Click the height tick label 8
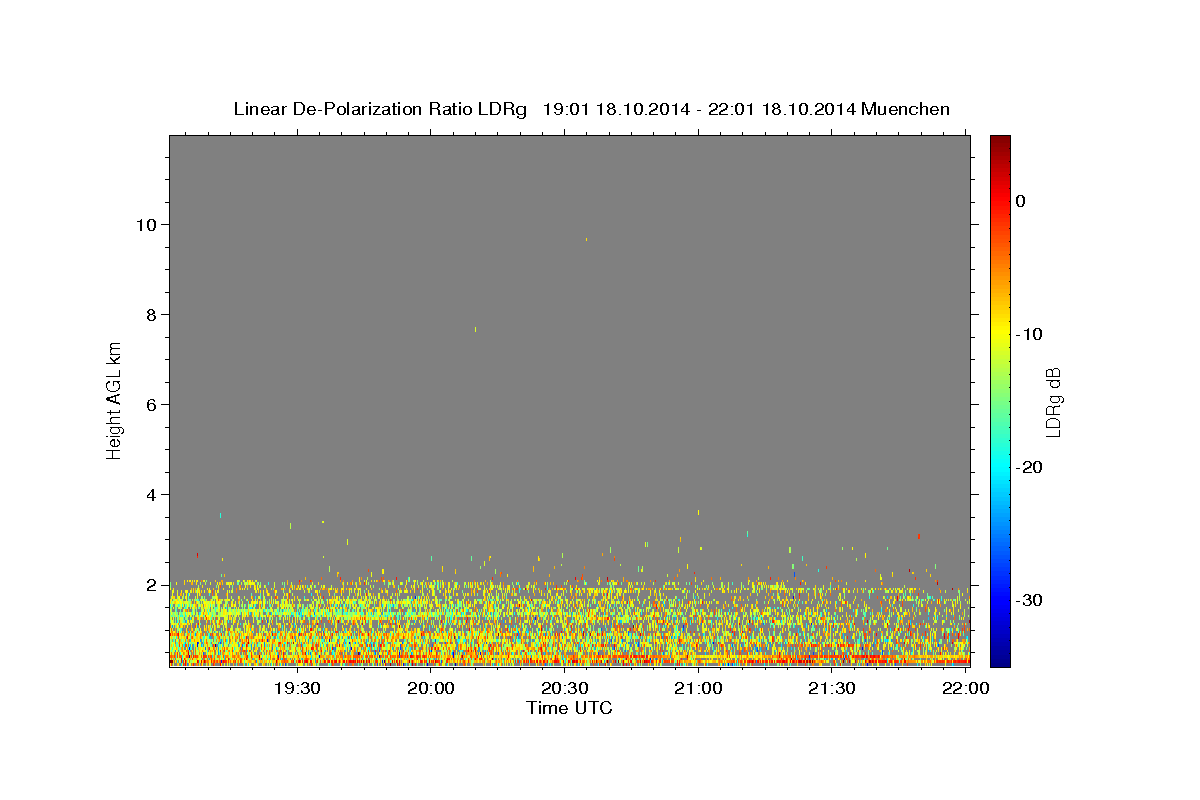 151,314
